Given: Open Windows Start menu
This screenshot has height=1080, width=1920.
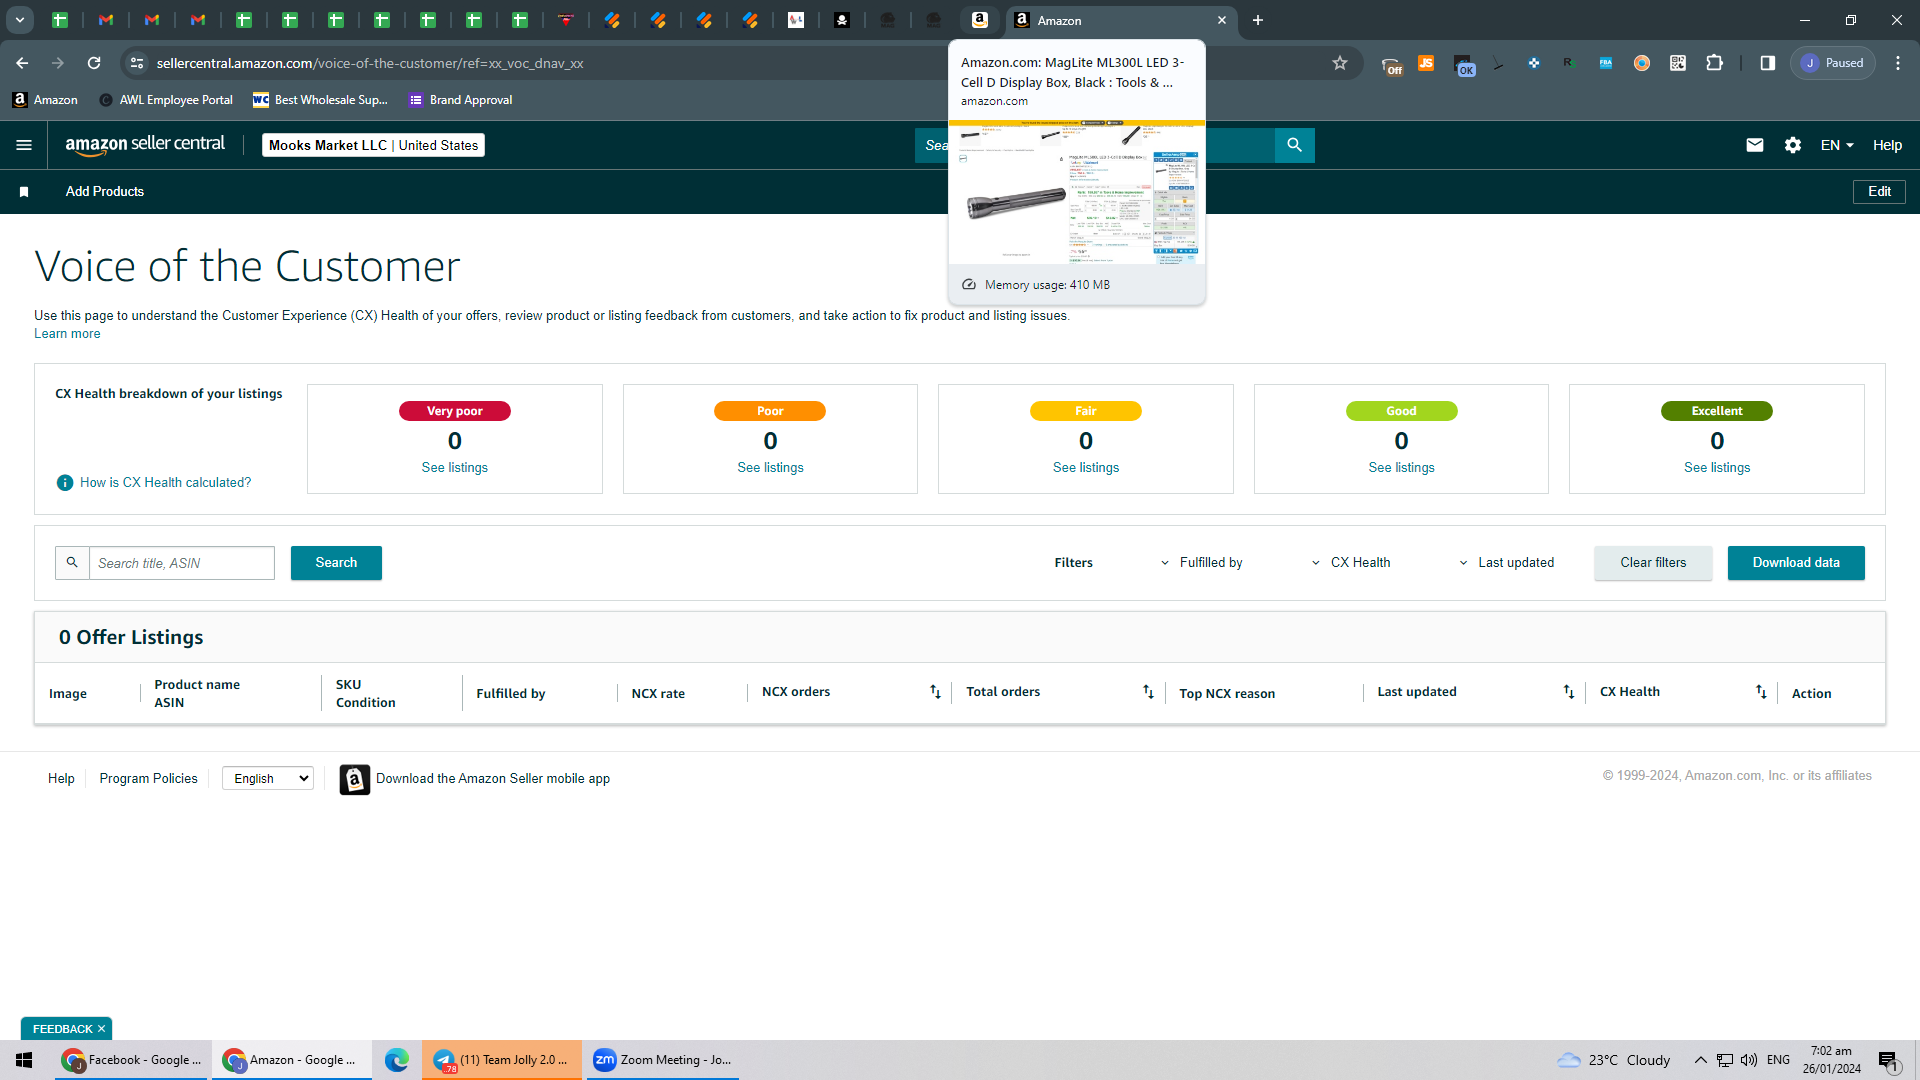Looking at the screenshot, I should click(x=25, y=1060).
